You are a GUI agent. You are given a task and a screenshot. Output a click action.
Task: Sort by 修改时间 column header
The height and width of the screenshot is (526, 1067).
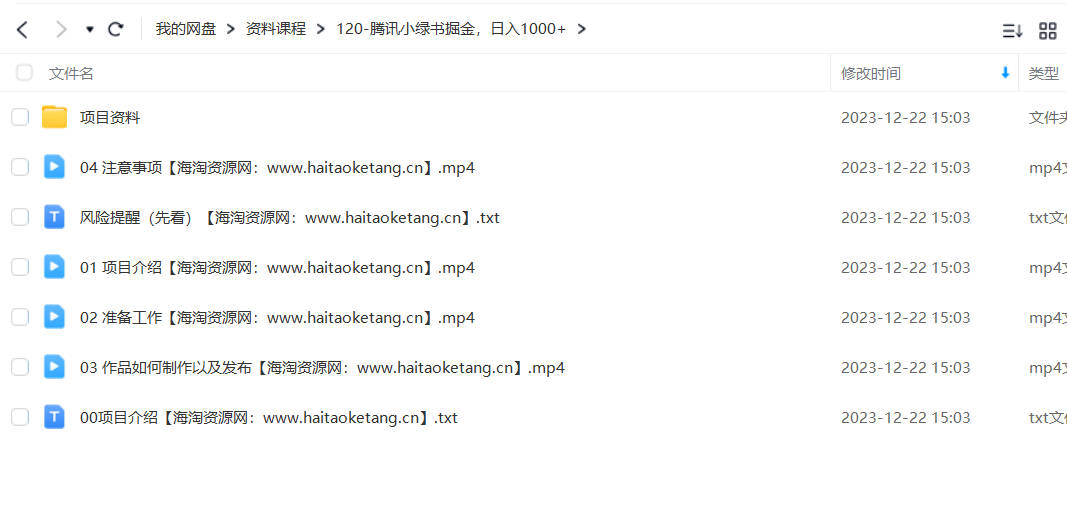(x=871, y=73)
